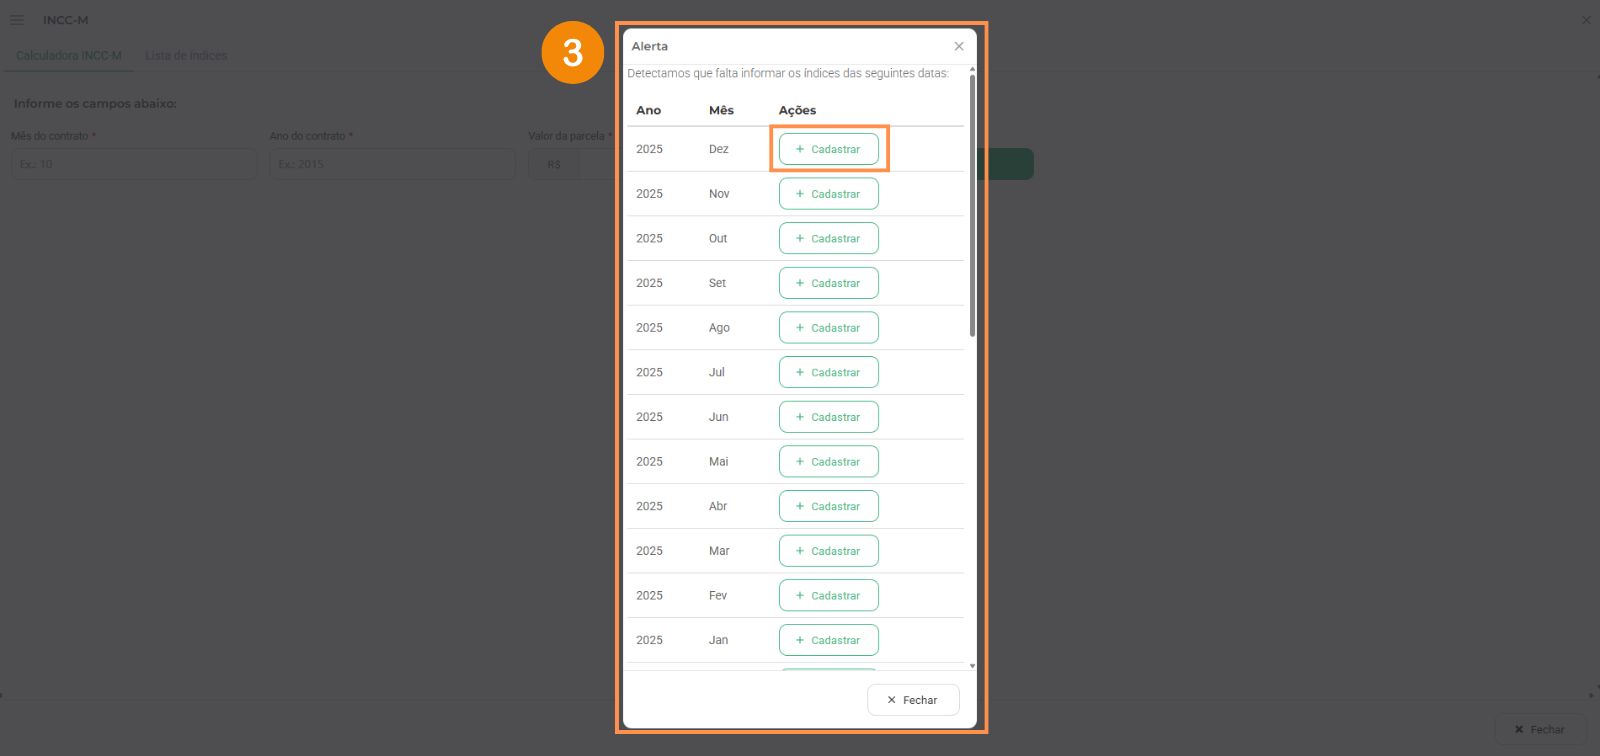Close the Alerta dialog with X icon

(x=958, y=46)
